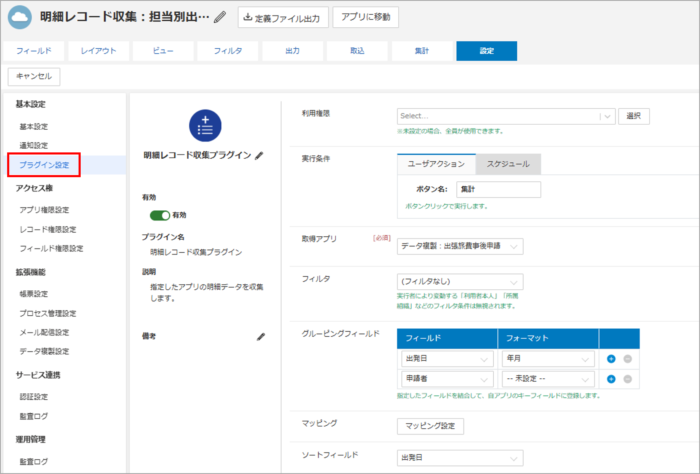Open メール配信設定 in the sidebar
Image resolution: width=700 pixels, height=474 pixels.
point(44,333)
